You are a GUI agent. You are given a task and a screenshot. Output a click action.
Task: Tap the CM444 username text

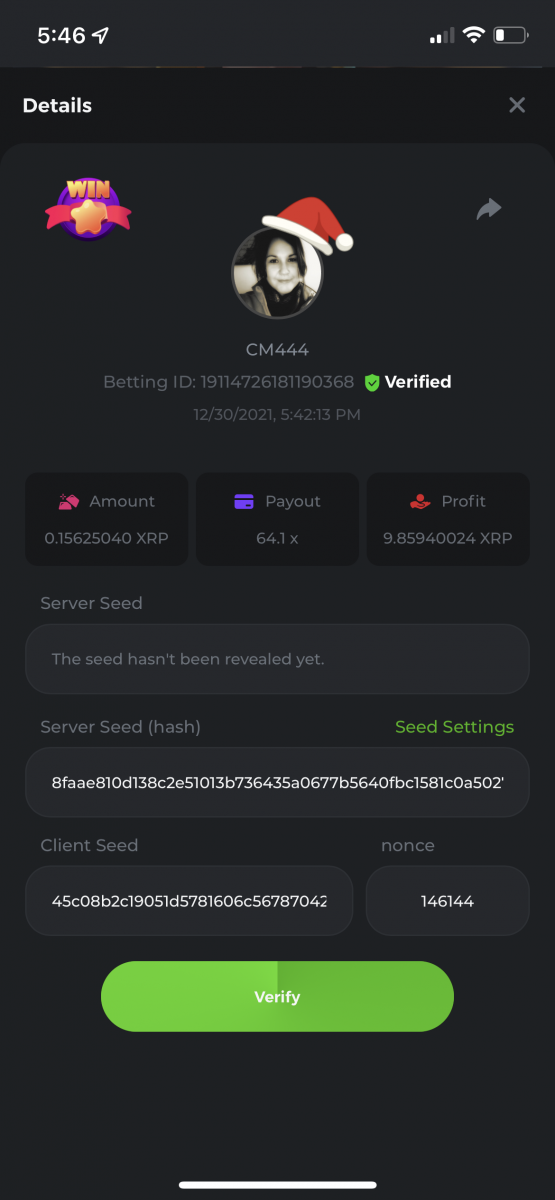click(x=277, y=350)
